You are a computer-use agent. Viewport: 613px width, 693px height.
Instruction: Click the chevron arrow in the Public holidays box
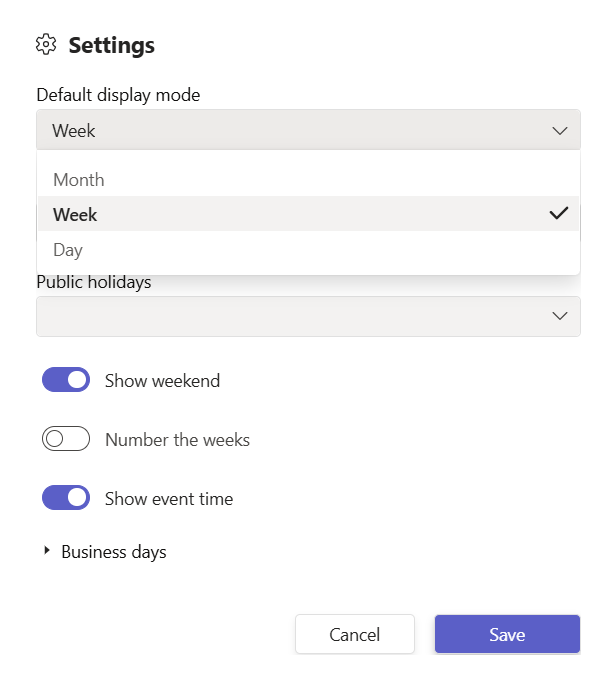pos(559,316)
